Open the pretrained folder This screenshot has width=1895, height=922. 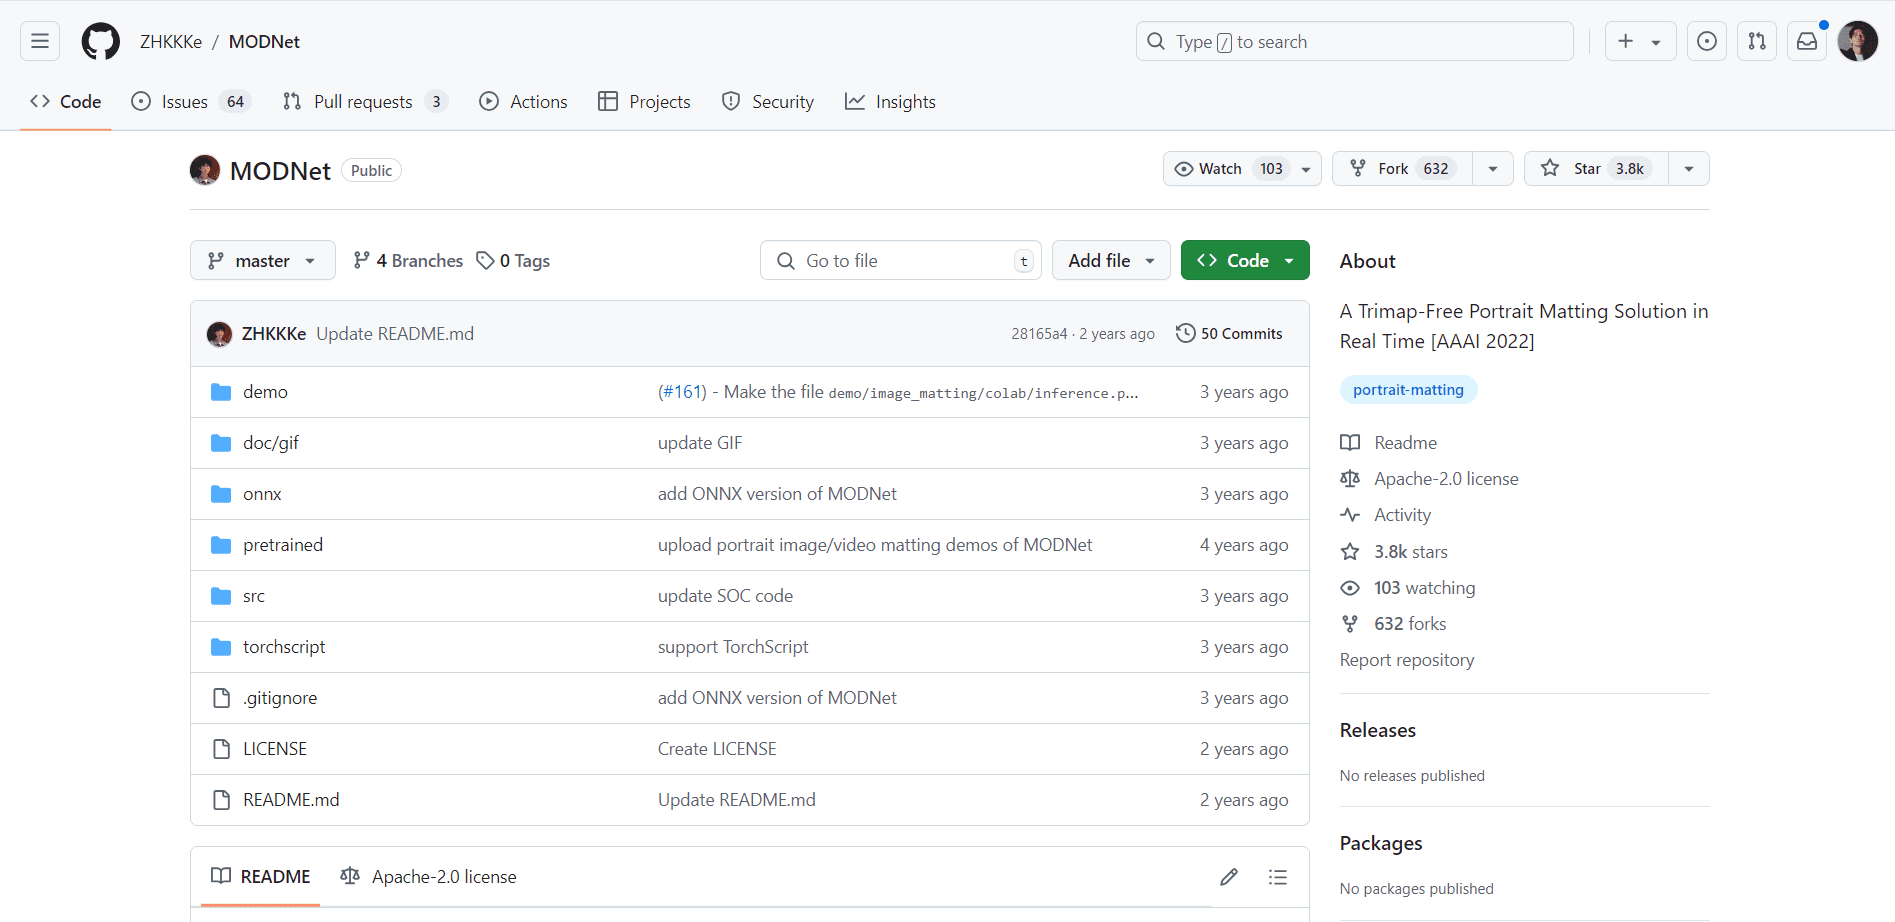click(x=283, y=544)
